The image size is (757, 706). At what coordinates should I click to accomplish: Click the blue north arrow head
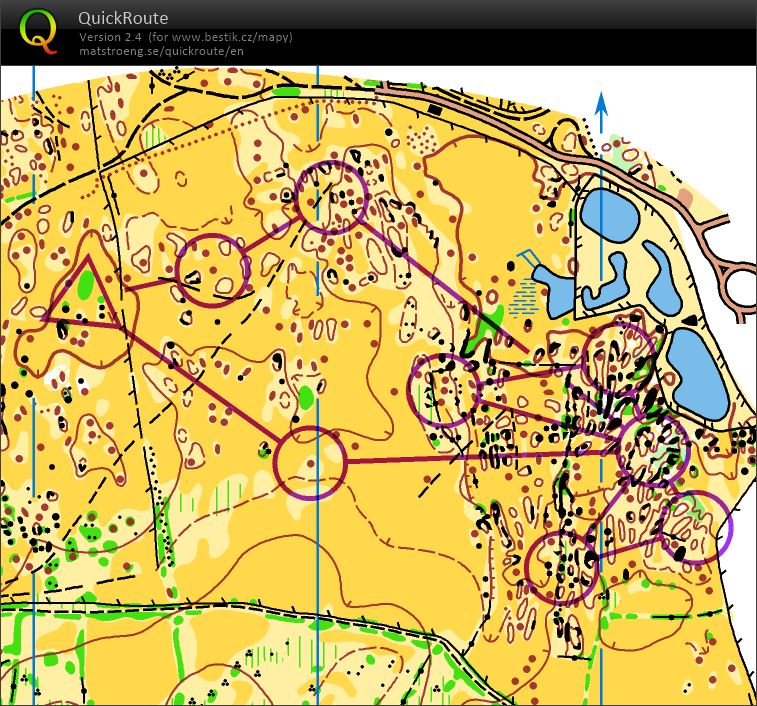tap(601, 101)
